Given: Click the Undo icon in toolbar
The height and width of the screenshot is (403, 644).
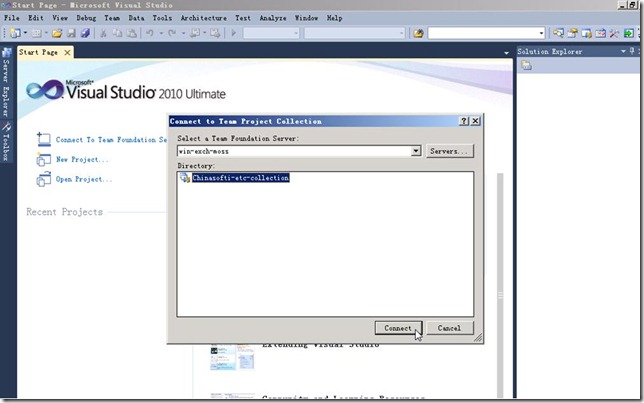Looking at the screenshot, I should tap(150, 33).
